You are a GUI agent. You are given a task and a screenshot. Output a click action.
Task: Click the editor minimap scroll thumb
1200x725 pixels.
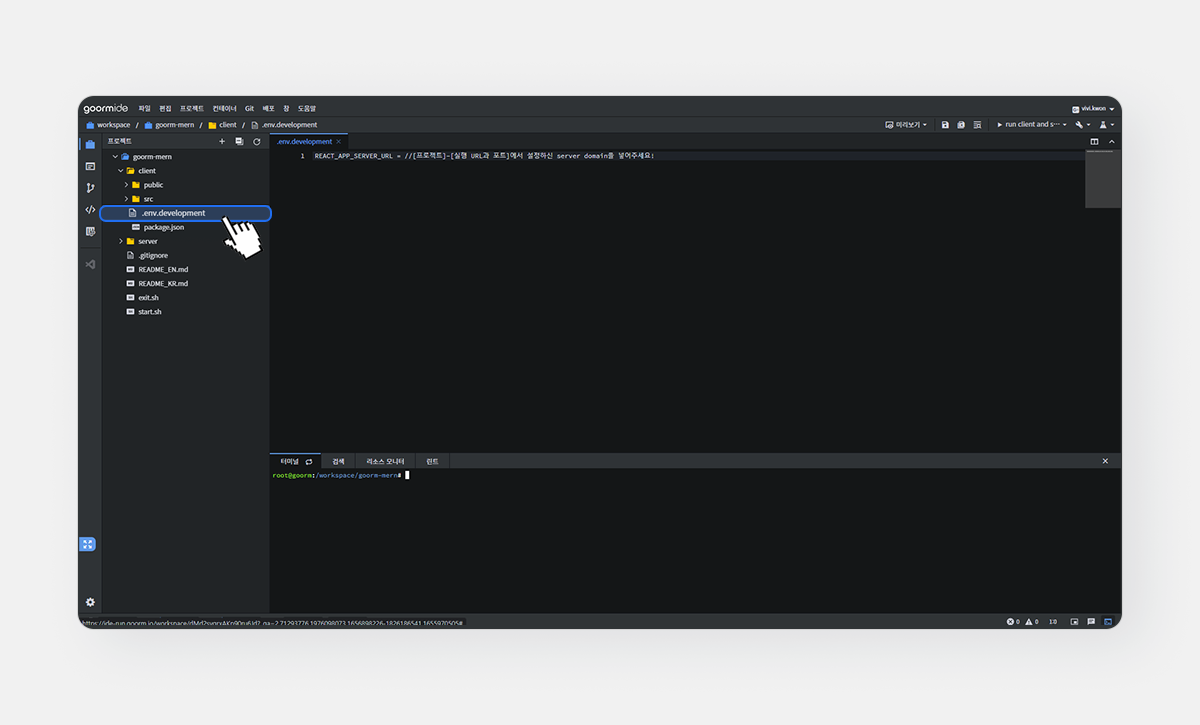[x=1103, y=179]
